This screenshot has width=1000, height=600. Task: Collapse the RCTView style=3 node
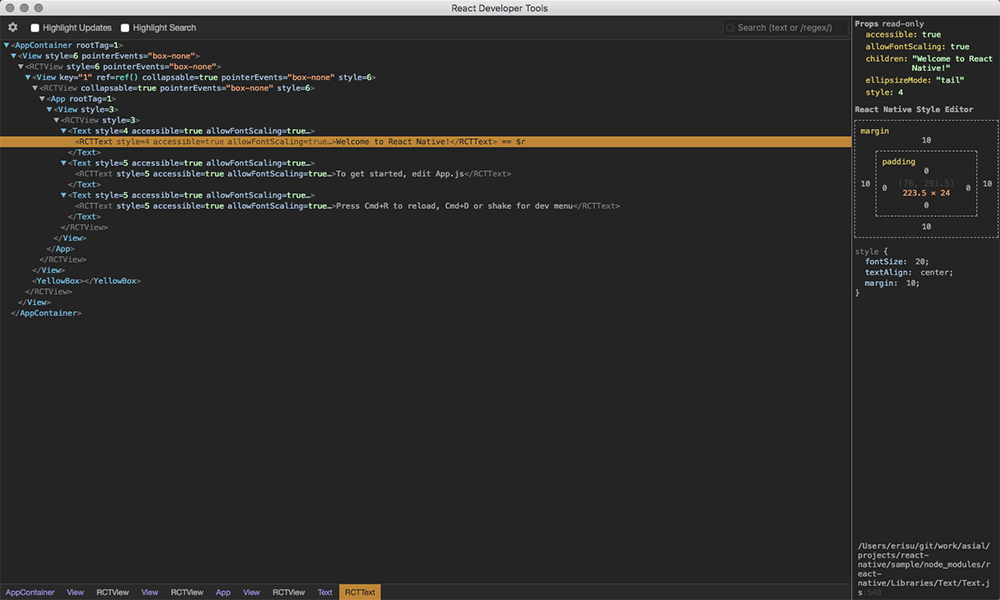pos(56,120)
